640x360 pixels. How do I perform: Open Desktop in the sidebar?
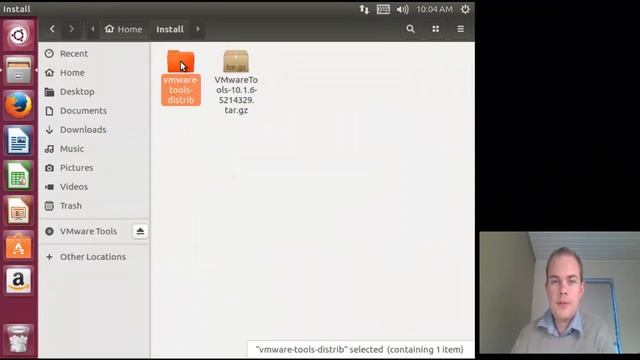click(94, 91)
